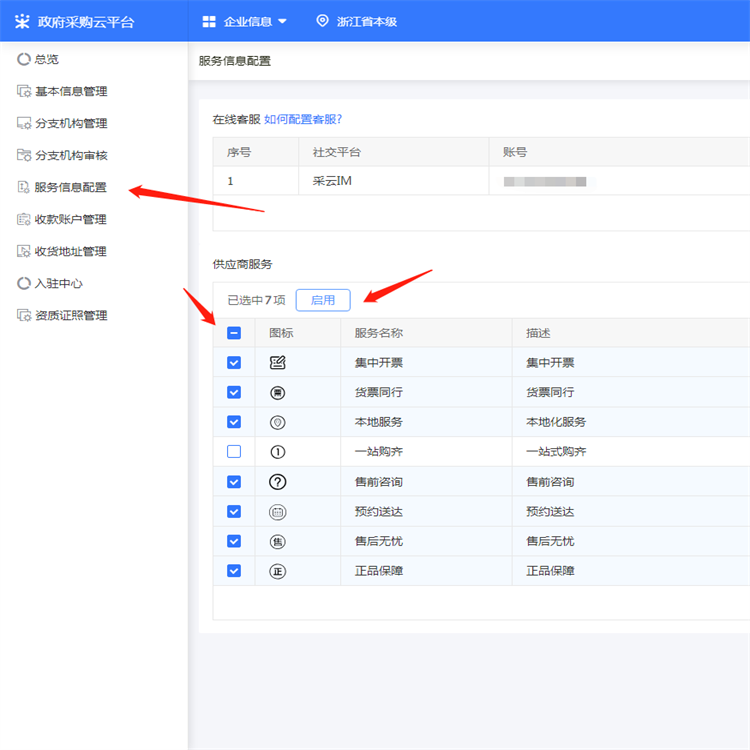Click the 售前咨询 question mark icon
Image resolution: width=750 pixels, height=750 pixels.
point(278,481)
